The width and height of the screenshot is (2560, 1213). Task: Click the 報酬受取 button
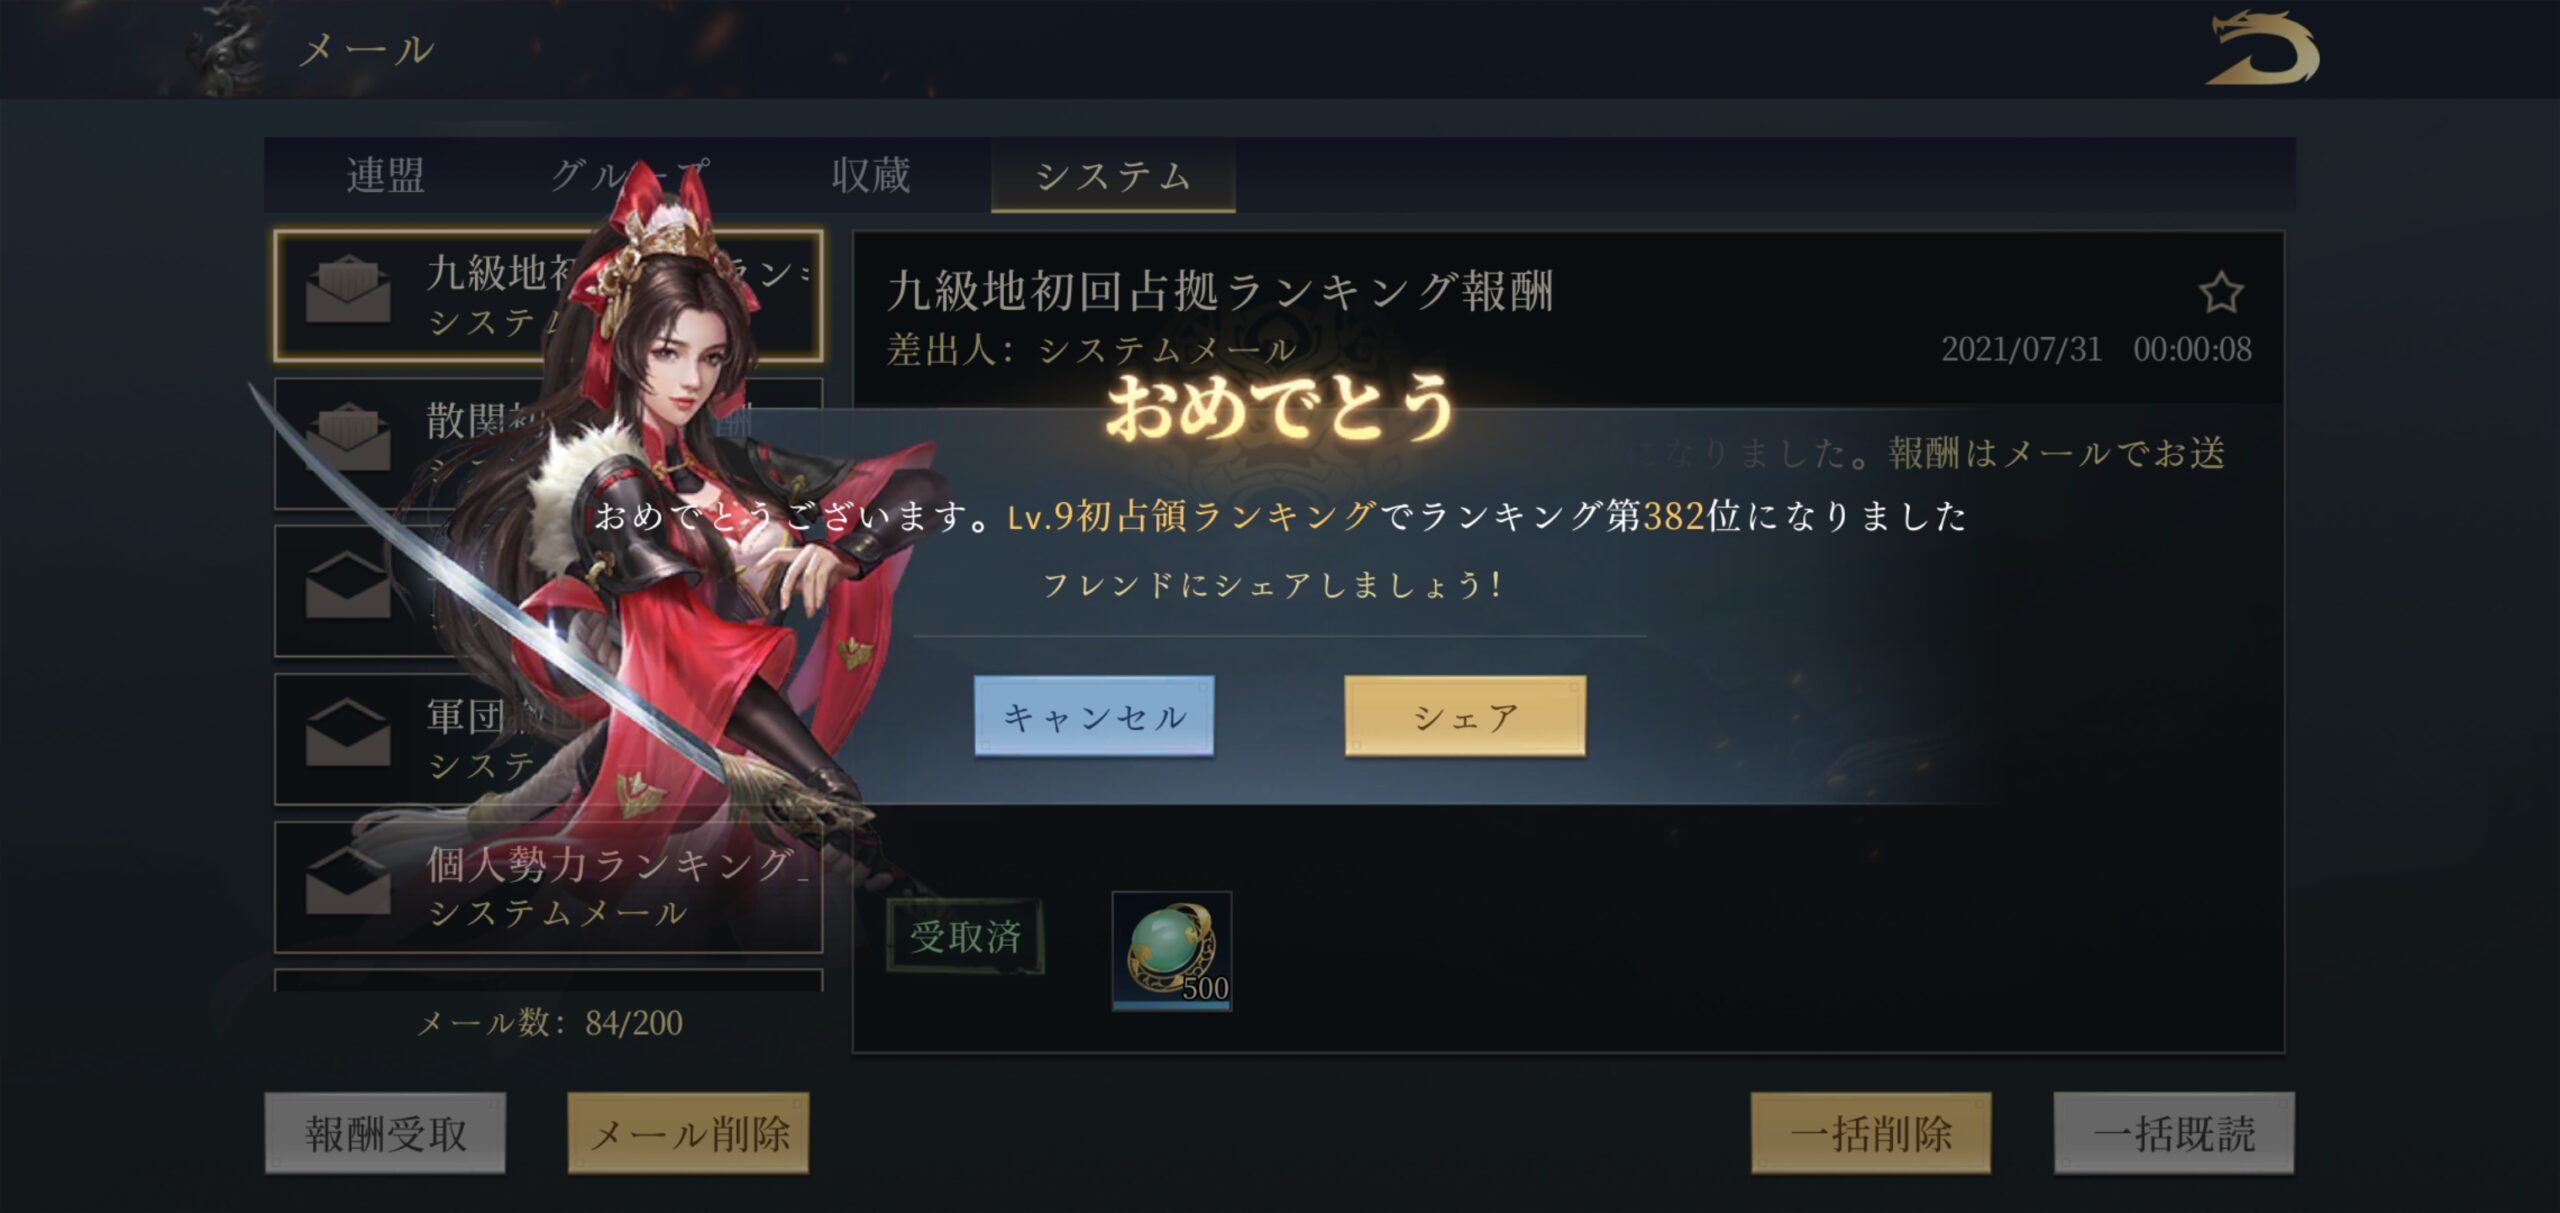tap(385, 1133)
